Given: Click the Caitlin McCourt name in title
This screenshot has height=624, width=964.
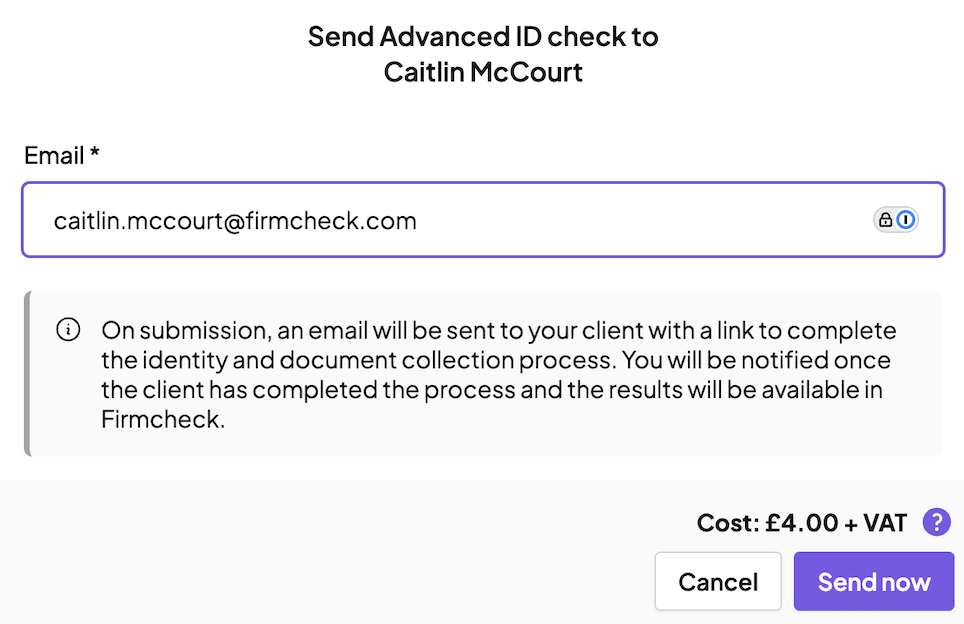Looking at the screenshot, I should tap(483, 73).
